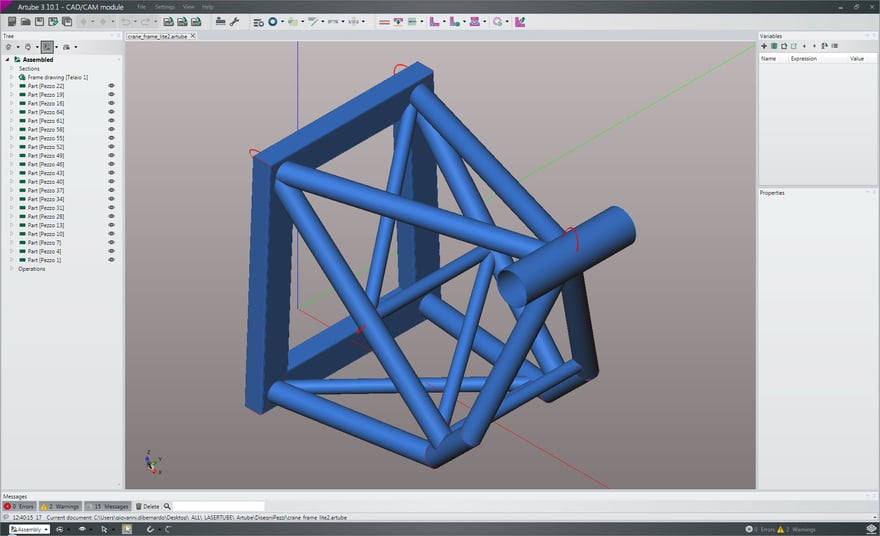Click the undo arrow in toolbar
The width and height of the screenshot is (880, 536).
pyautogui.click(x=126, y=21)
